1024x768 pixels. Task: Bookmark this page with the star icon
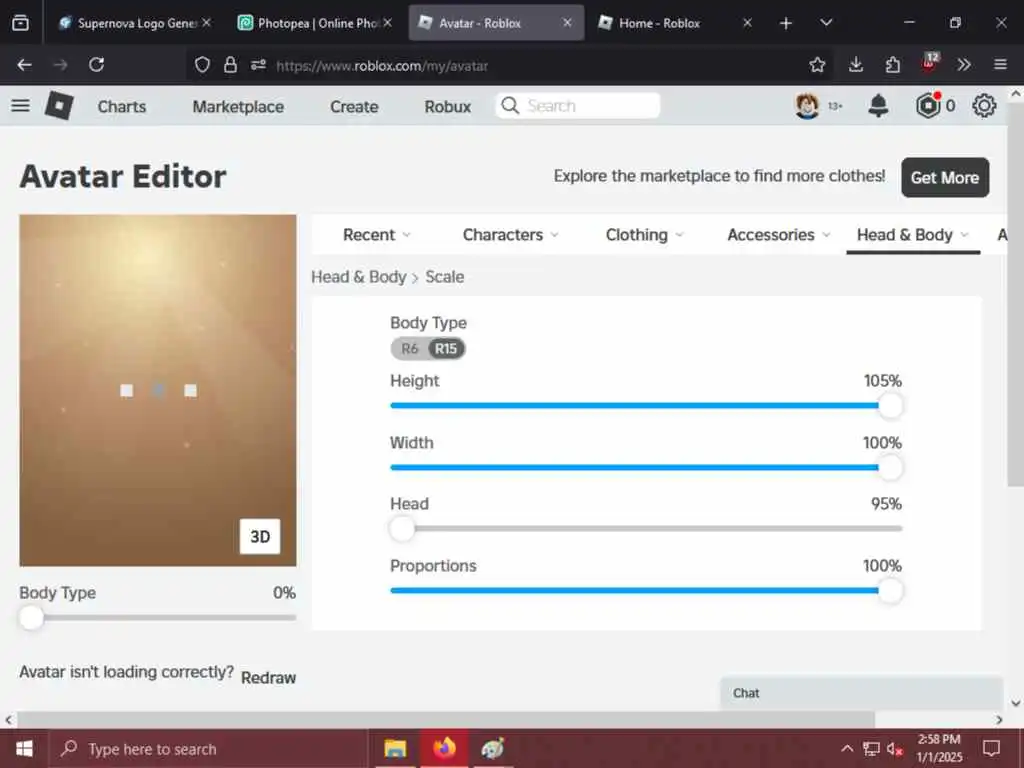point(817,65)
